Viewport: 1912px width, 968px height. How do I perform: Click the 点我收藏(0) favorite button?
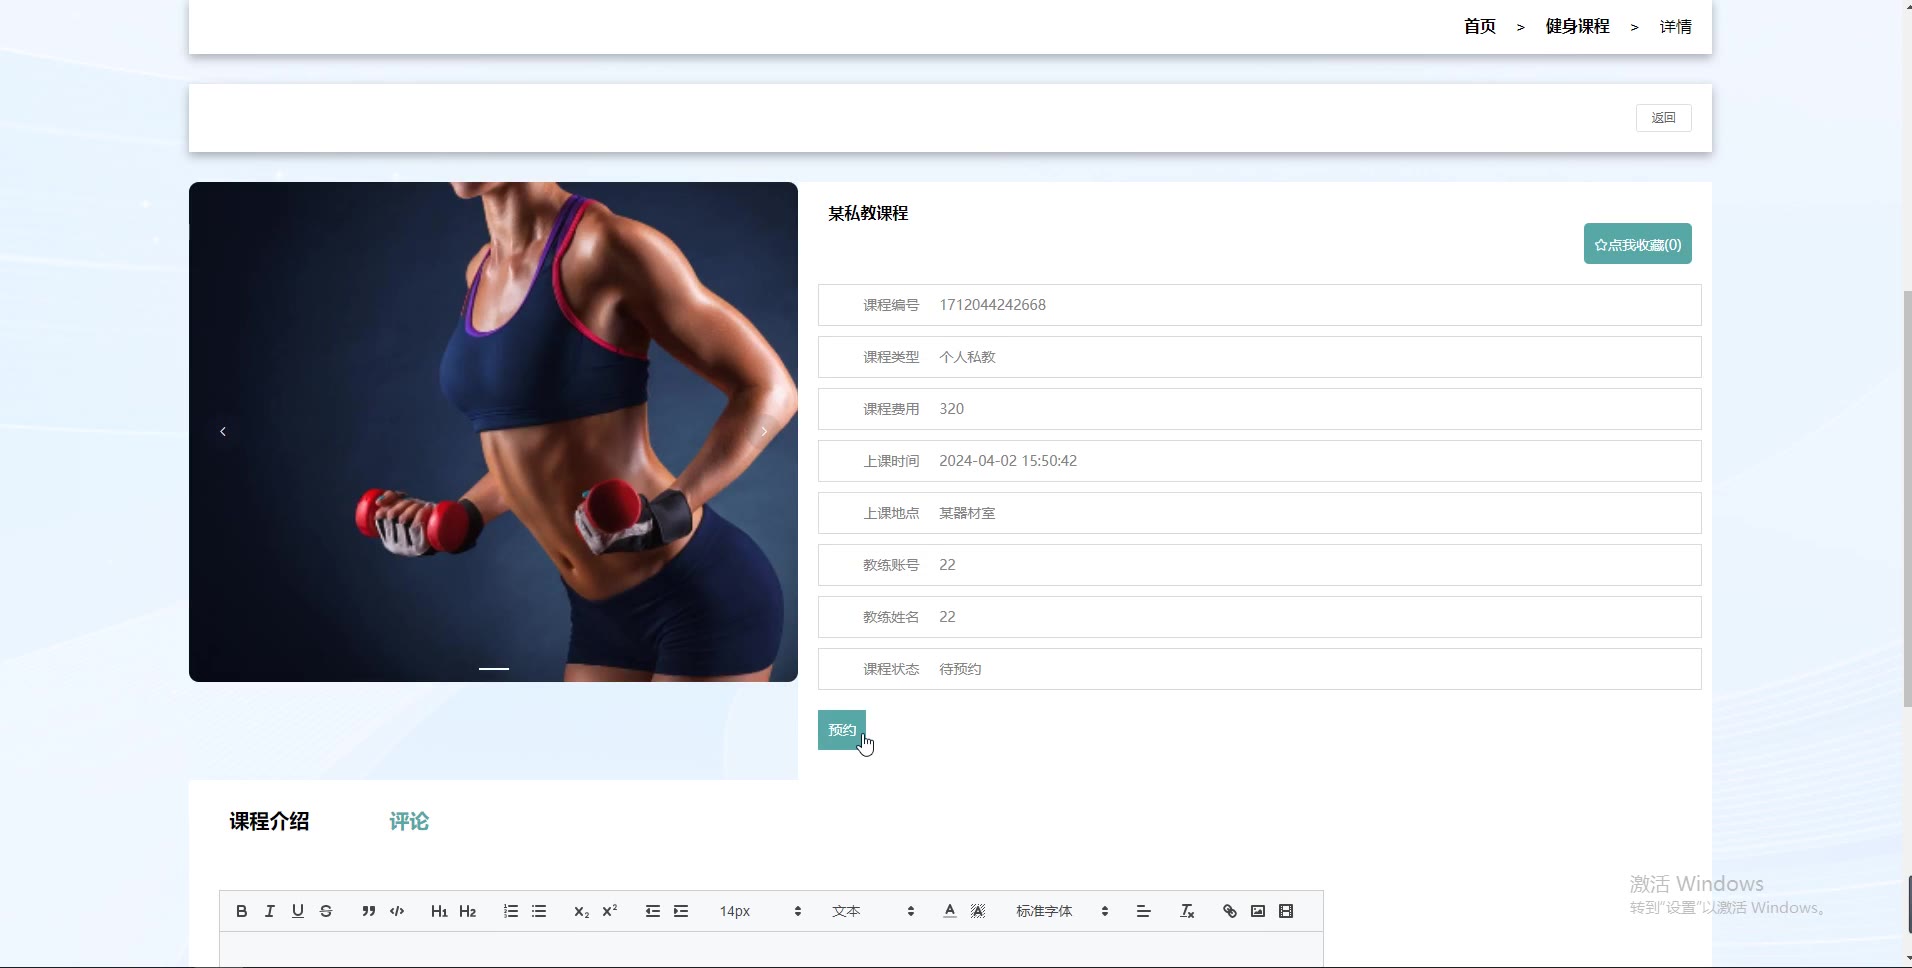(1638, 244)
